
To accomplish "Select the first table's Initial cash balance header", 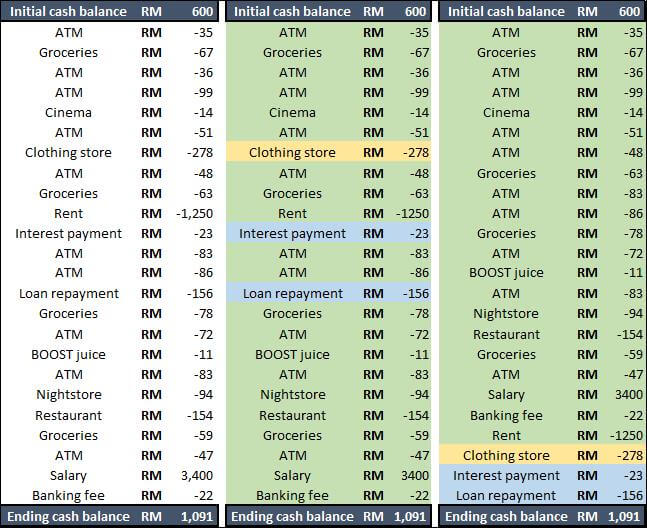I will [68, 11].
